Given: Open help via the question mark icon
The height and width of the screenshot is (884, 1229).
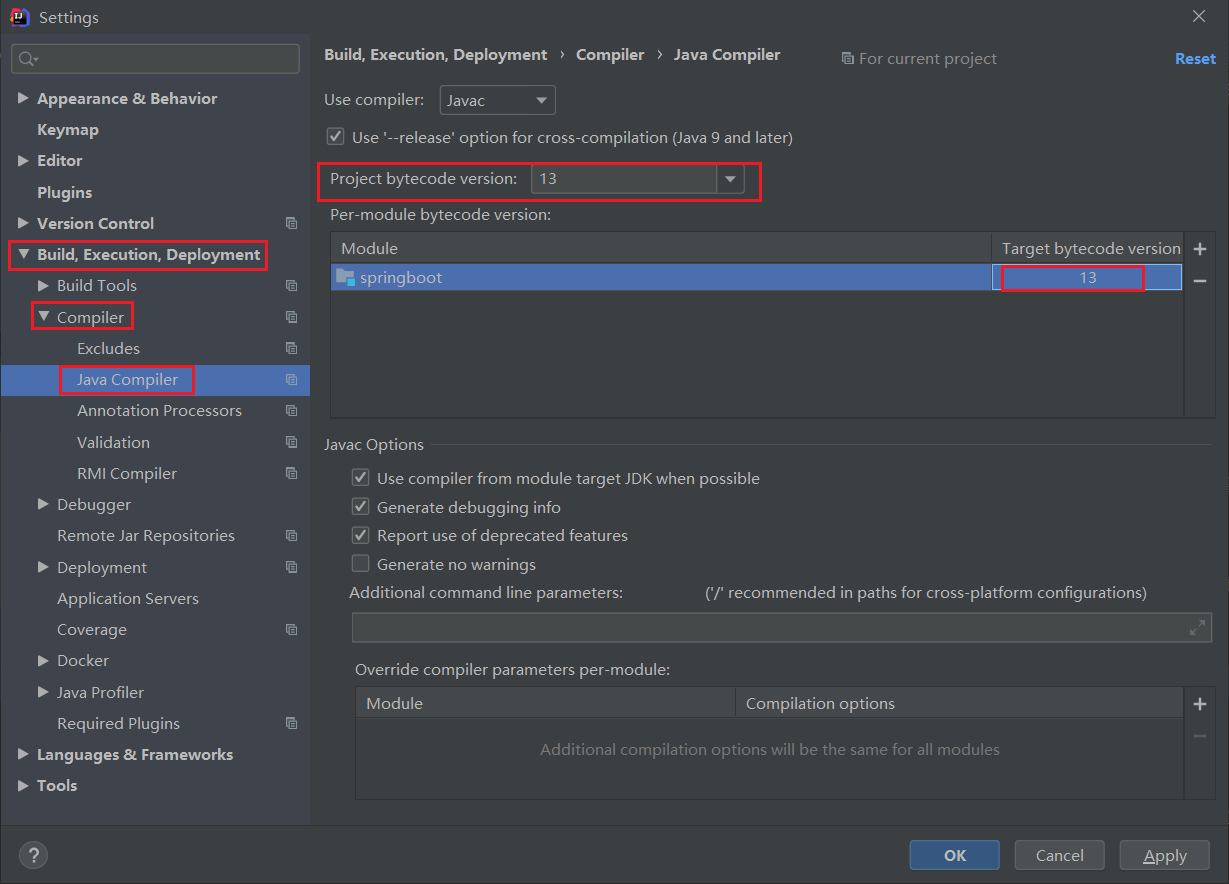Looking at the screenshot, I should 33,855.
